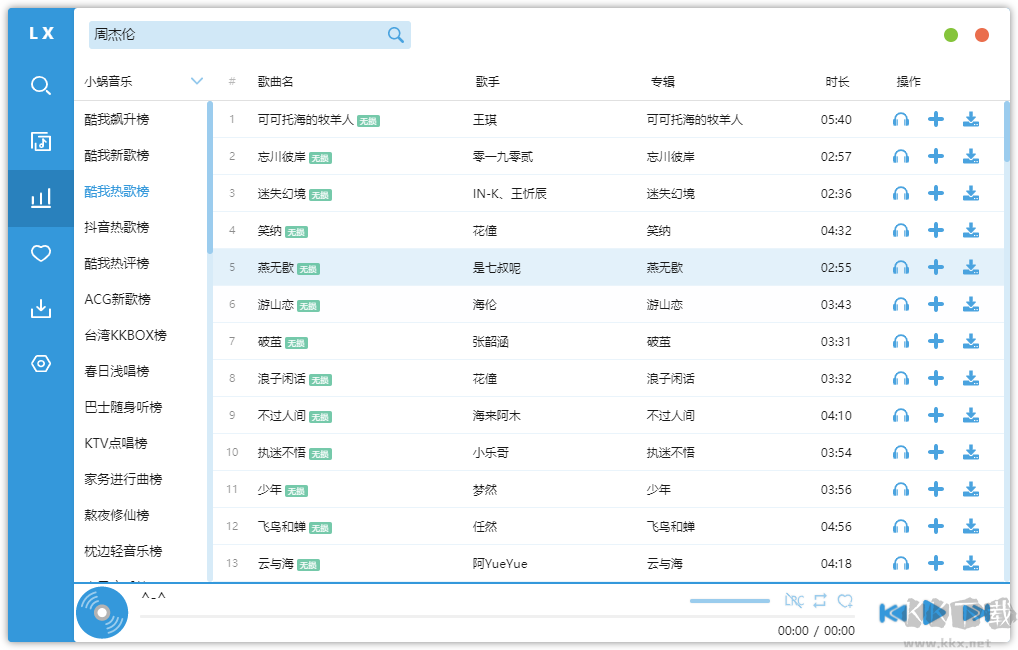Play 可可托海的牧羊人 with the headphone icon
1018x650 pixels.
900,119
